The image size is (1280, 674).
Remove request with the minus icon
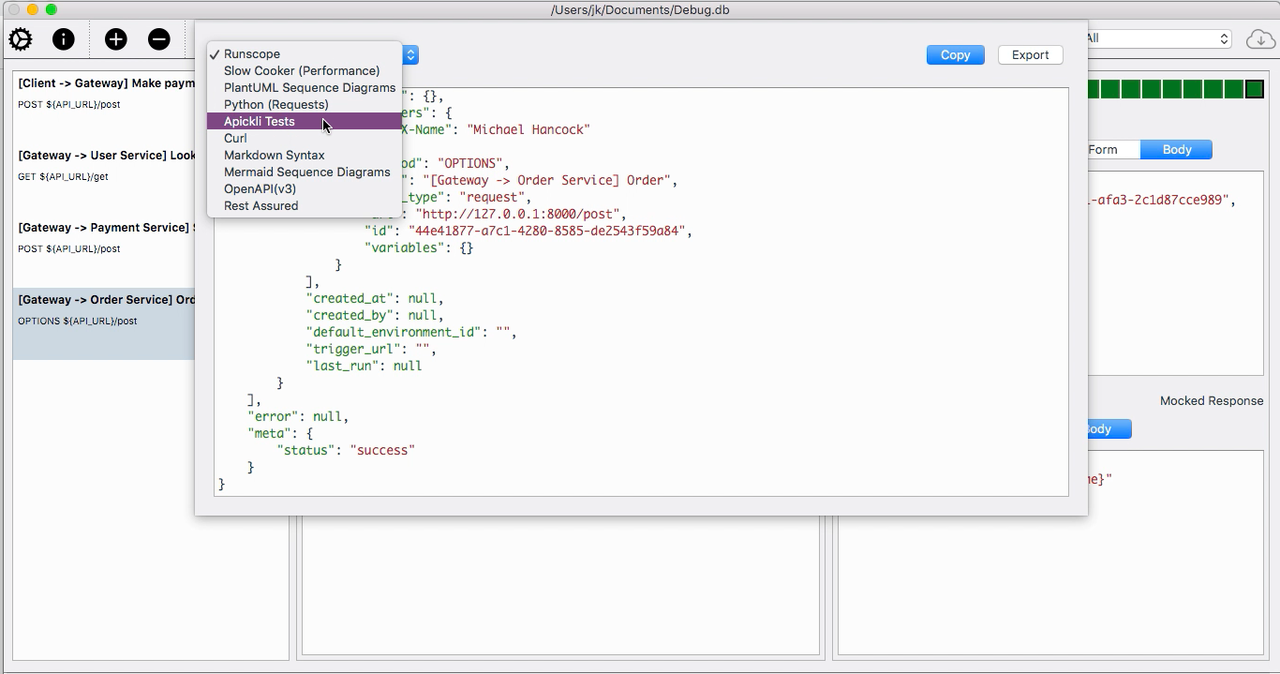pyautogui.click(x=159, y=40)
